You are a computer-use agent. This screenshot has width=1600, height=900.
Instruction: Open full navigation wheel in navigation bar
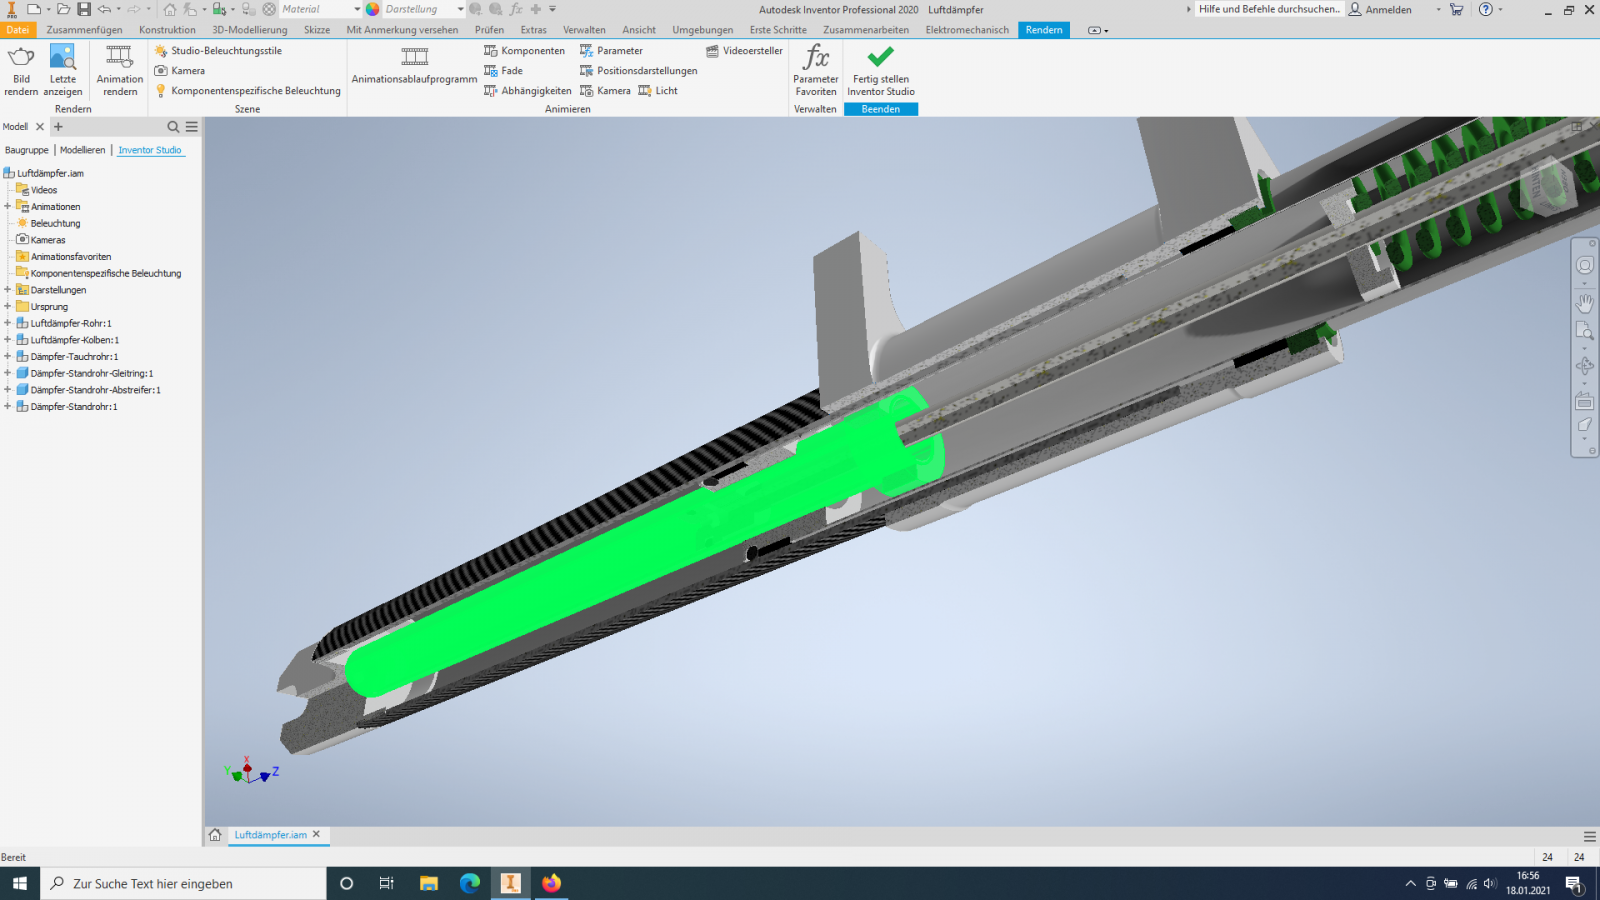[1585, 265]
